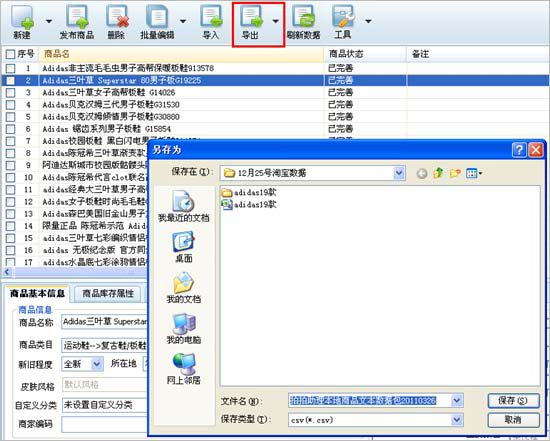Toggle the select-all checkbox beside 序号

(11, 54)
